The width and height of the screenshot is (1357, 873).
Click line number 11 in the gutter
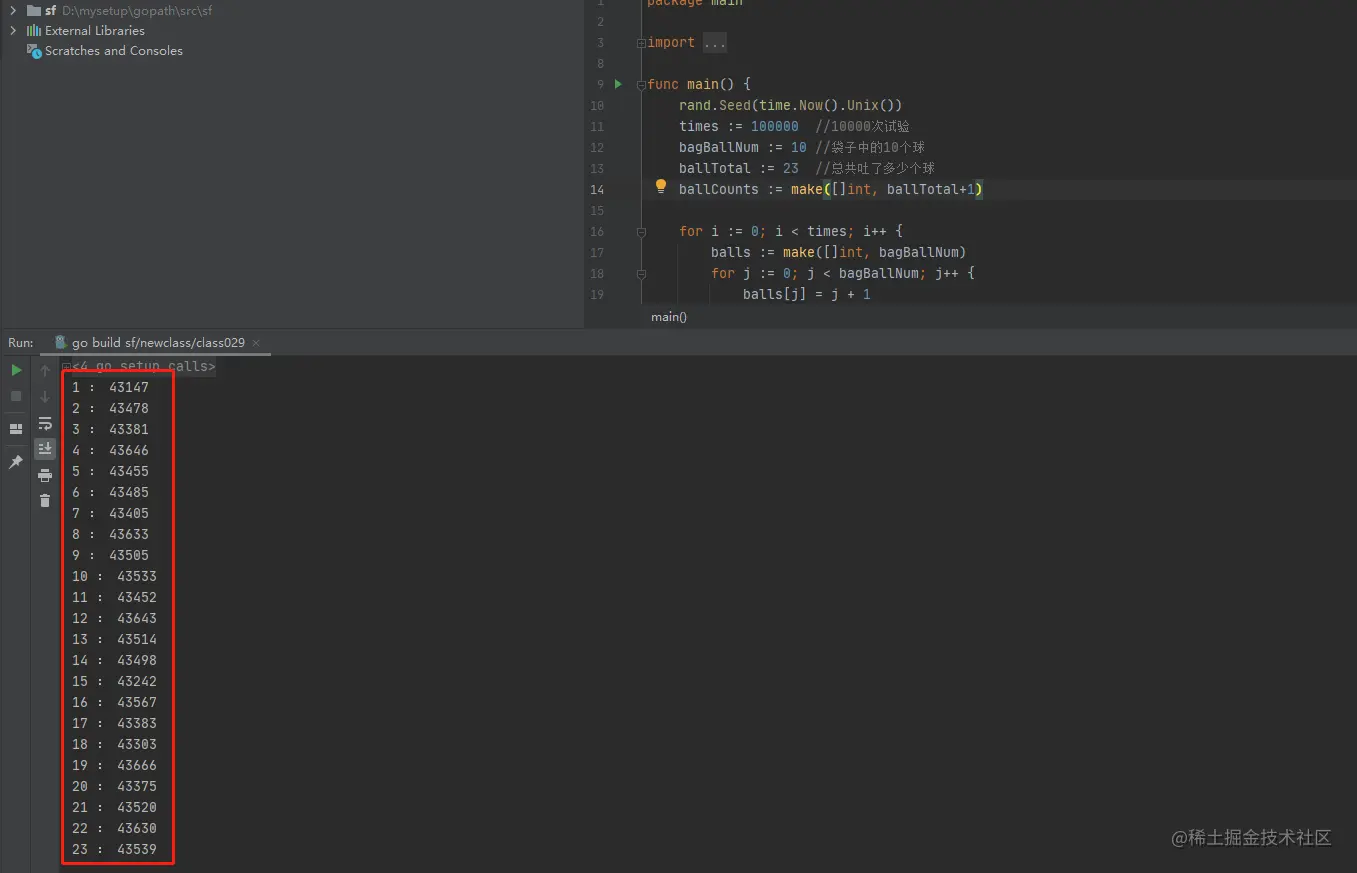click(x=597, y=126)
